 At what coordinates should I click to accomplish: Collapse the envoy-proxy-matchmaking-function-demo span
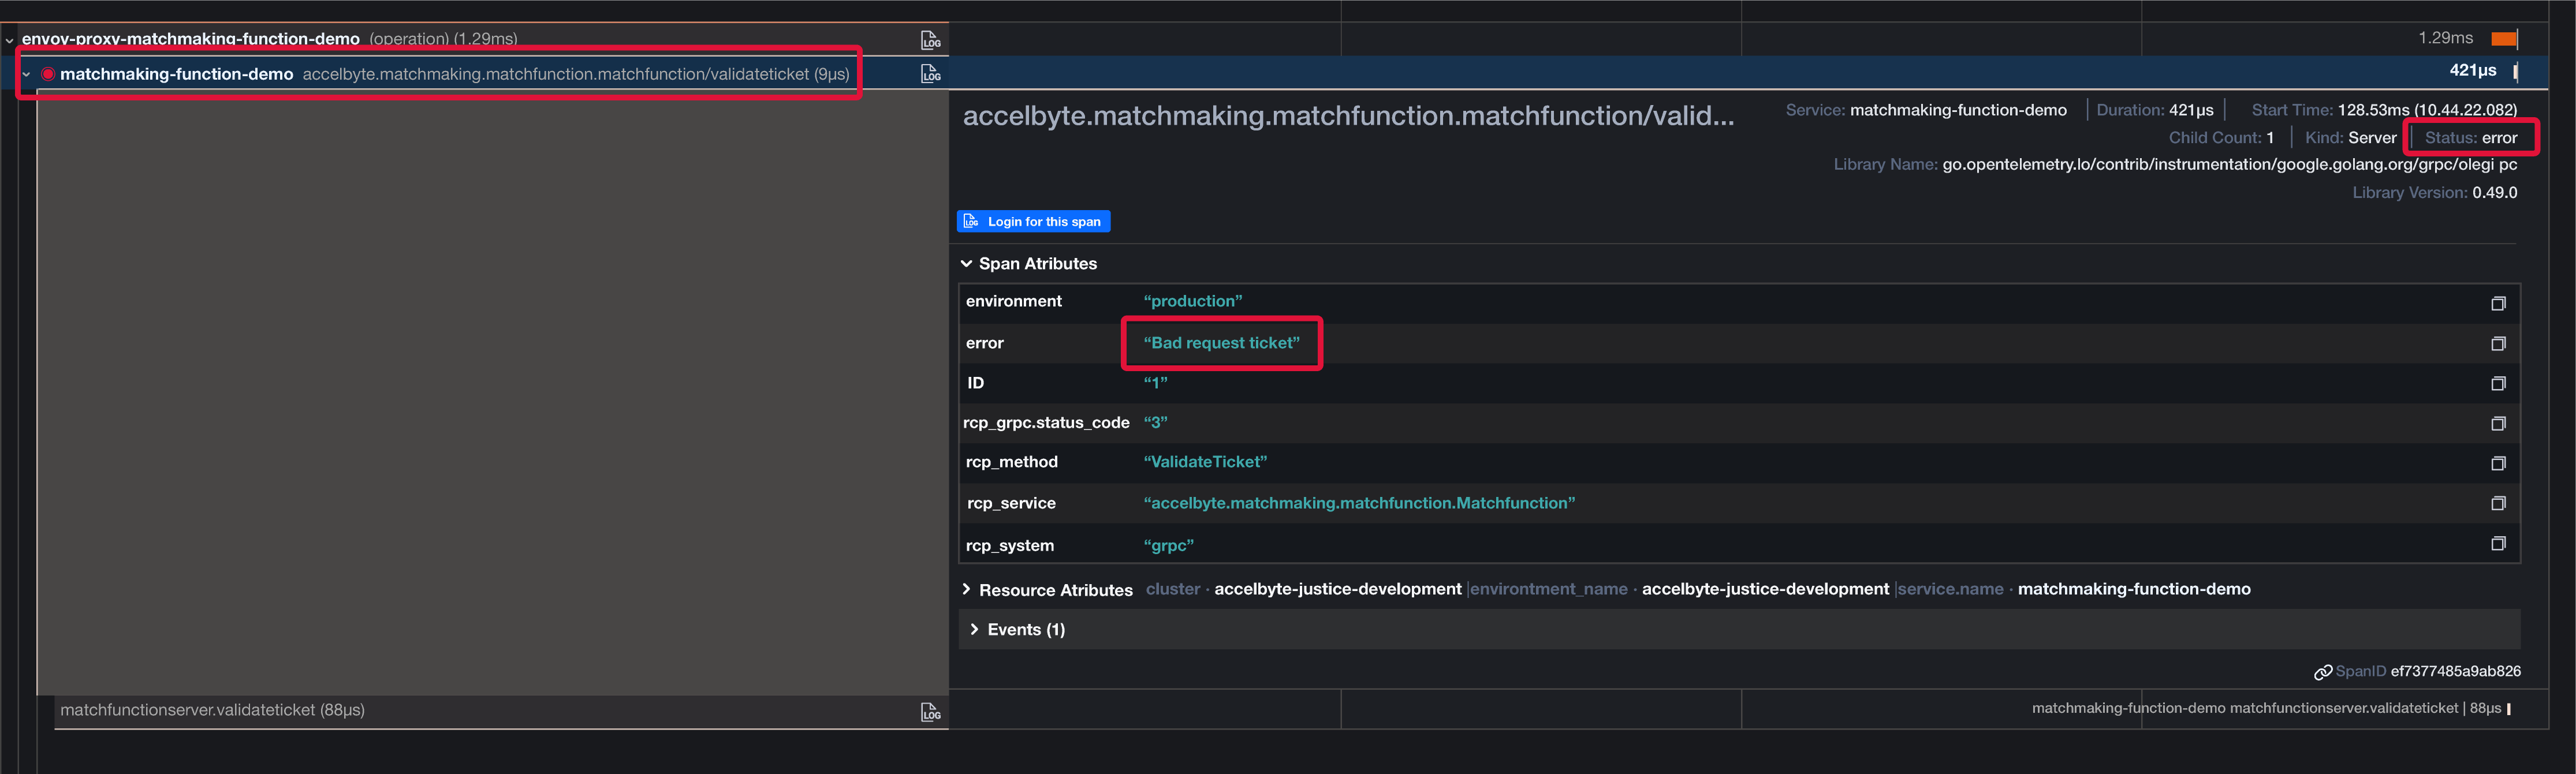point(9,41)
